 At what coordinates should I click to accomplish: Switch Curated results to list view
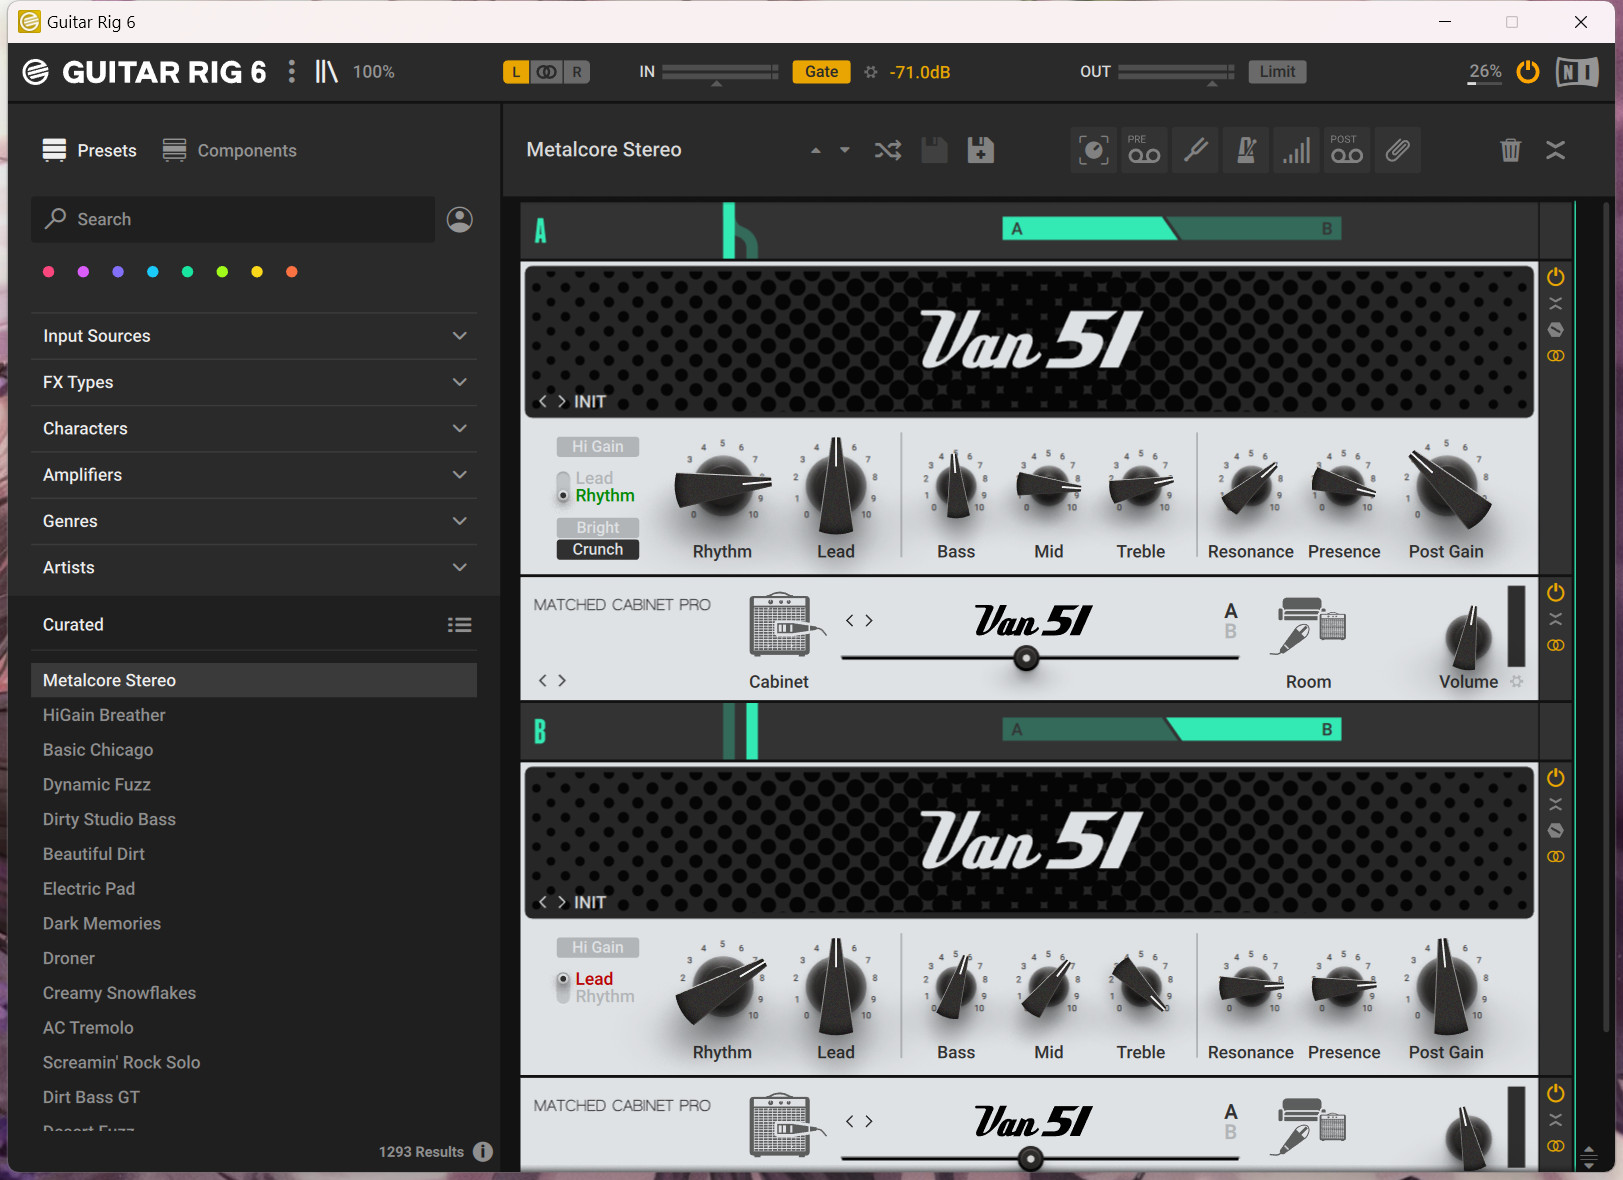point(459,625)
